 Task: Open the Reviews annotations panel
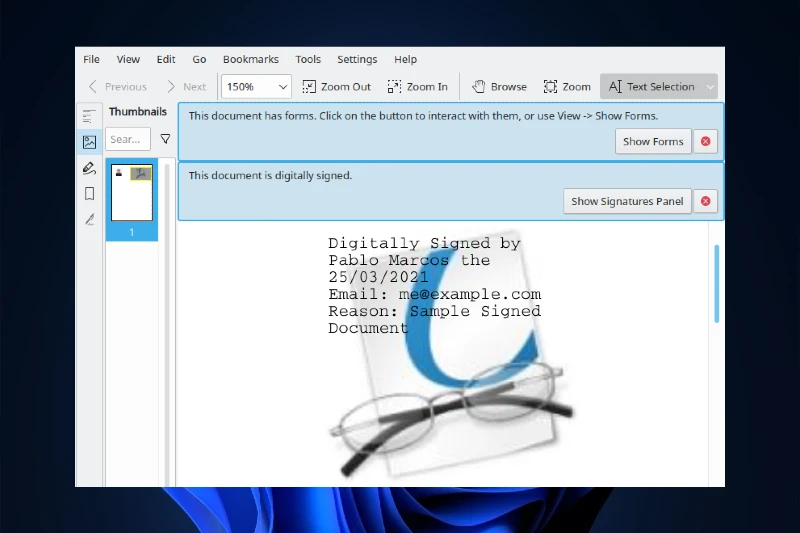[90, 168]
